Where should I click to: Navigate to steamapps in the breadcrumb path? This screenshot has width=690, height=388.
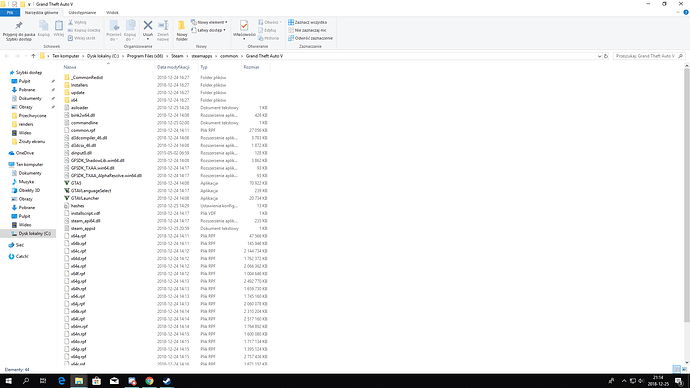202,56
